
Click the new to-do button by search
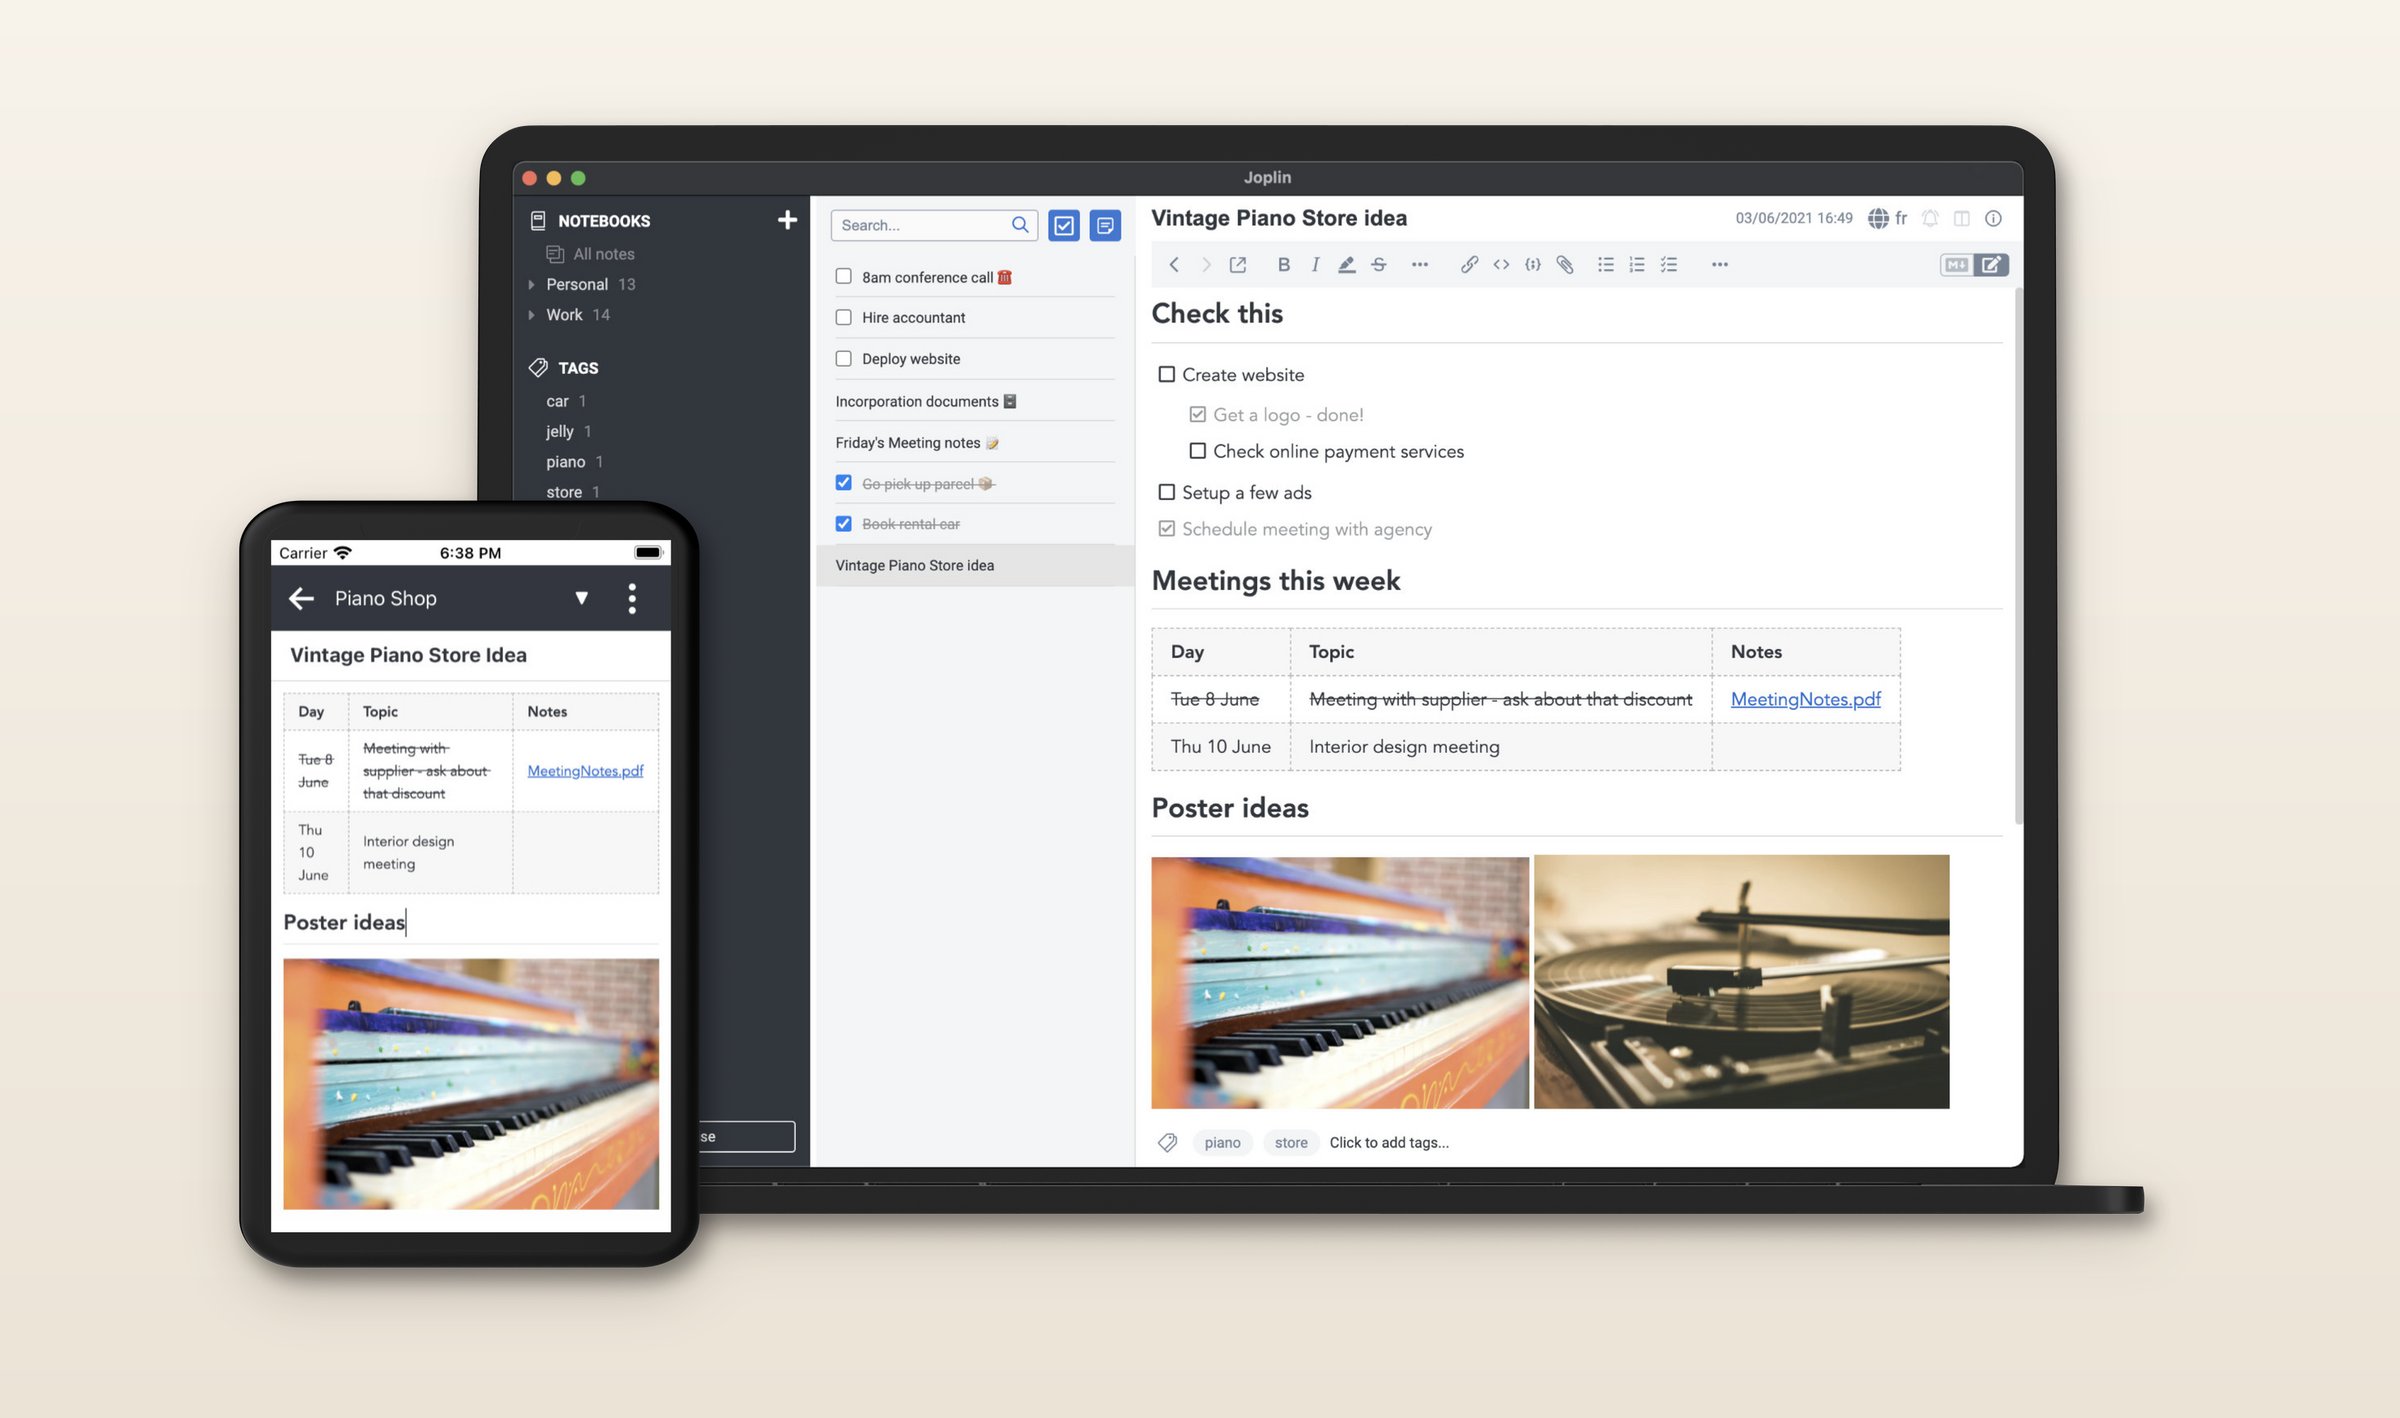[1064, 226]
